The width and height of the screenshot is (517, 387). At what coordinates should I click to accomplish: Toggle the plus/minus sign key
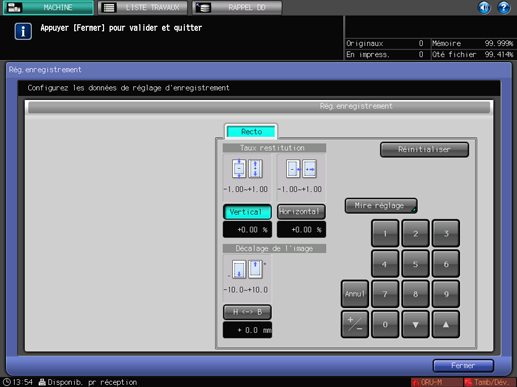point(355,324)
